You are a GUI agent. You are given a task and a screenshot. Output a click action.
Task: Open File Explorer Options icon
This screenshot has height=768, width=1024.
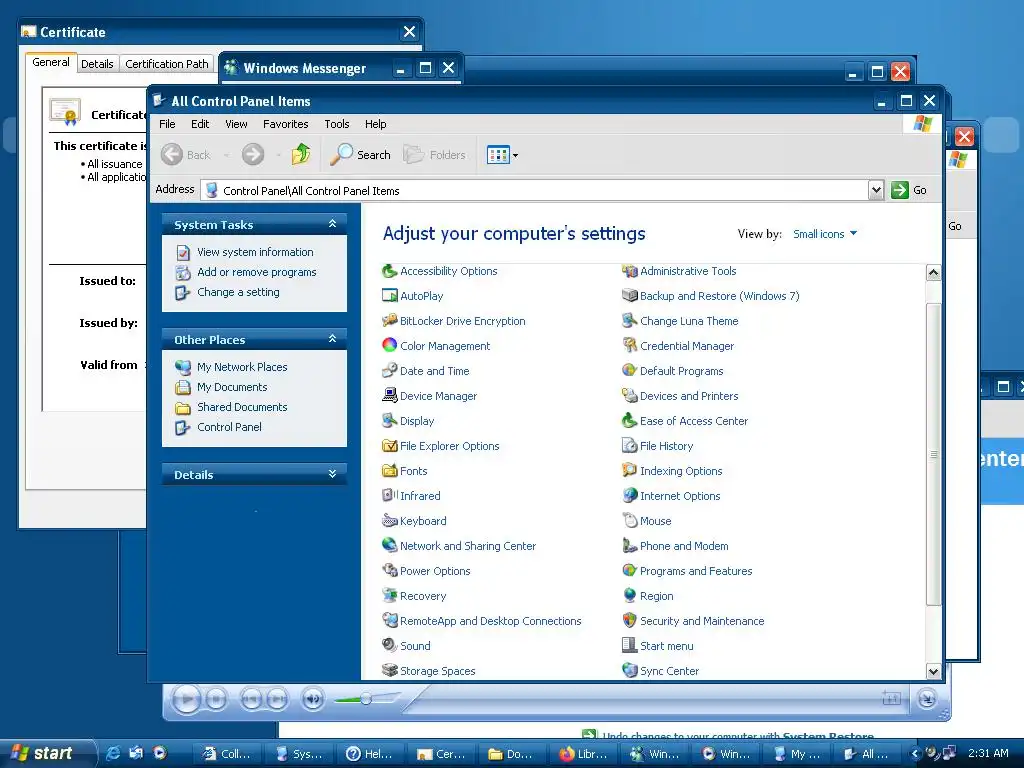390,446
